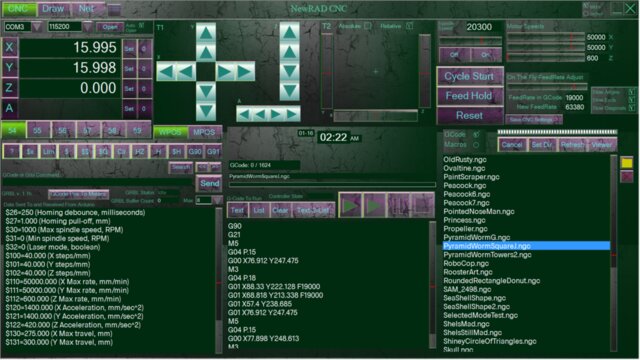Expand the 115200 baud rate dropdown

(x=88, y=27)
